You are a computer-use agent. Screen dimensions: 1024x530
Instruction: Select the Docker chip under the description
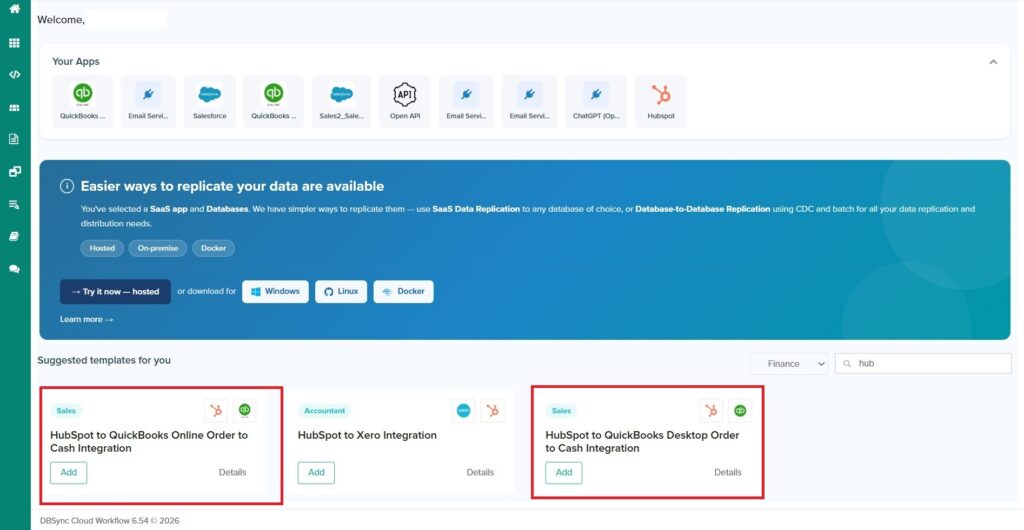(214, 248)
